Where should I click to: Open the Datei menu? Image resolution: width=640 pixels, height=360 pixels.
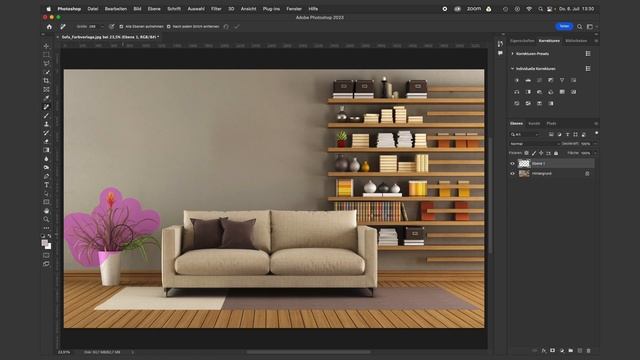click(x=93, y=9)
